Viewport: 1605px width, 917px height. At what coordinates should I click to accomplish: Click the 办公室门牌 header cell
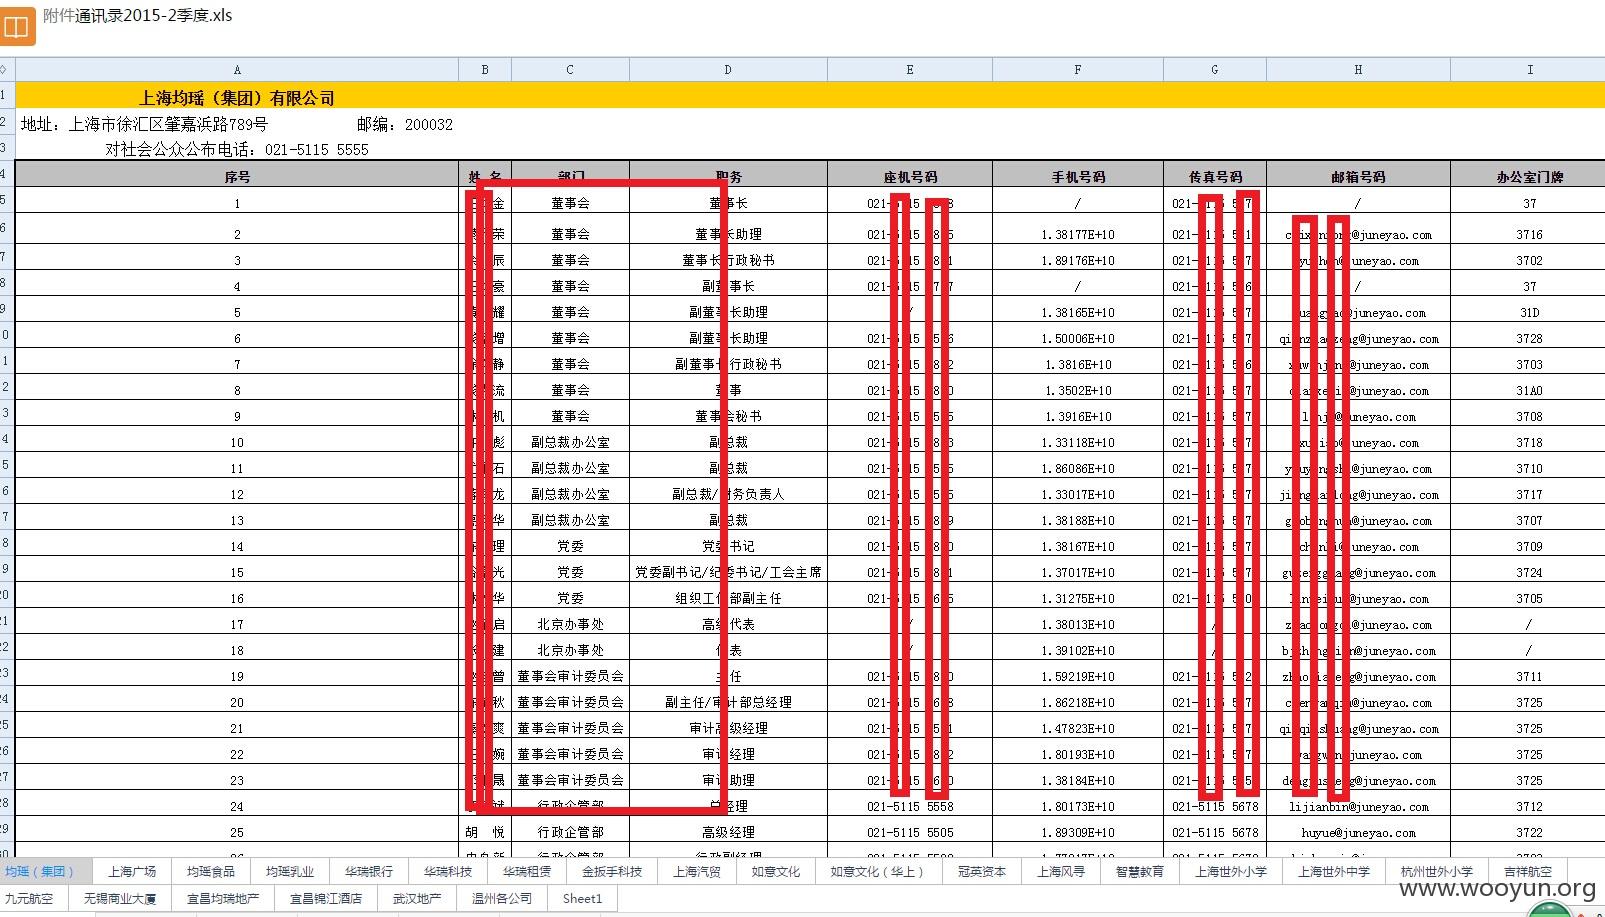click(1530, 176)
